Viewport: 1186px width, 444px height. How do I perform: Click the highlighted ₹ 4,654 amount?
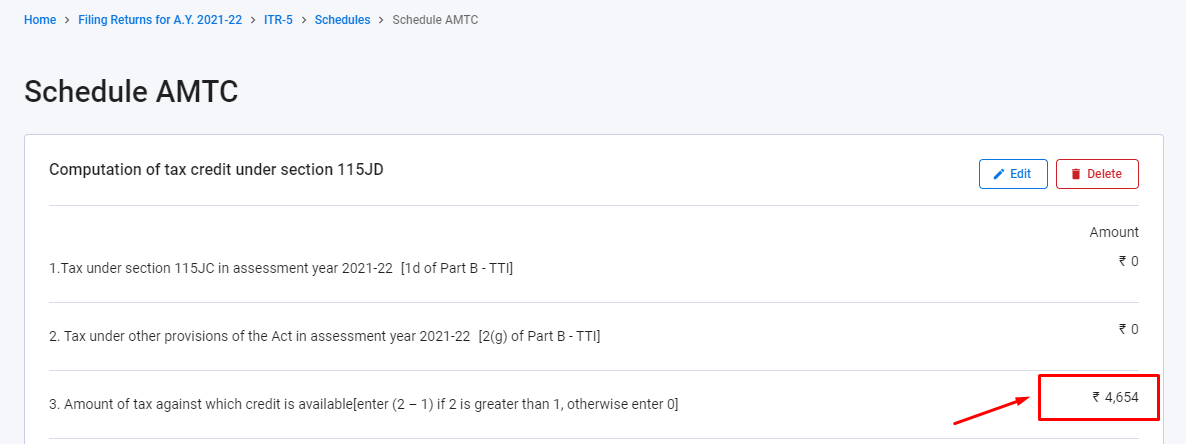1115,397
